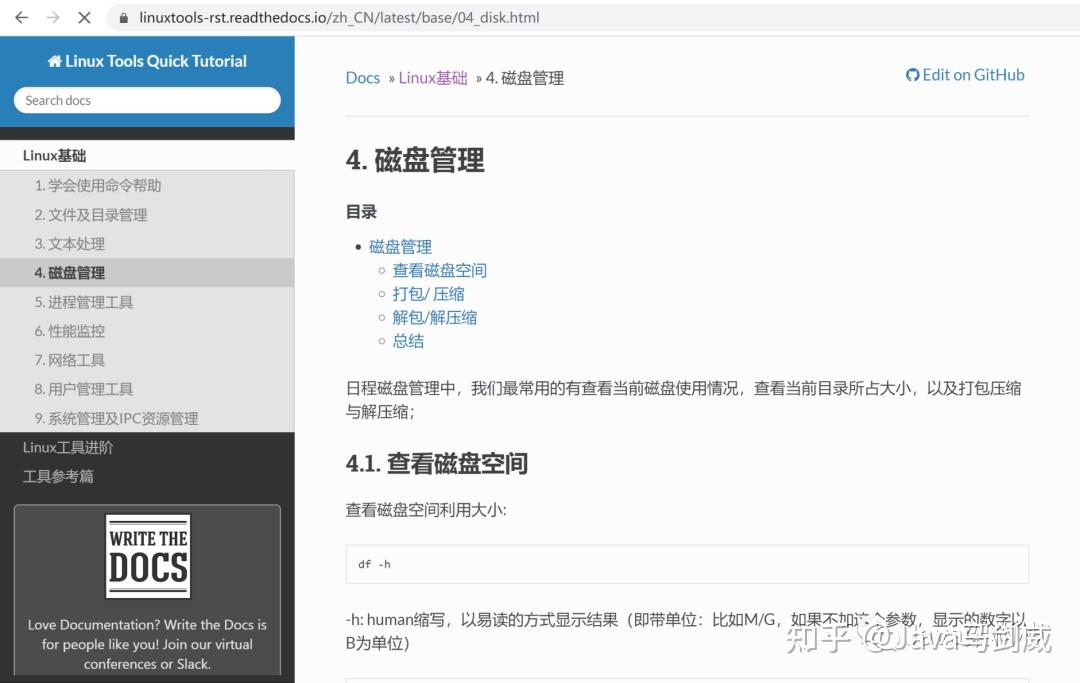The image size is (1080, 683).
Task: Stop page loading with the X icon
Action: (x=85, y=17)
